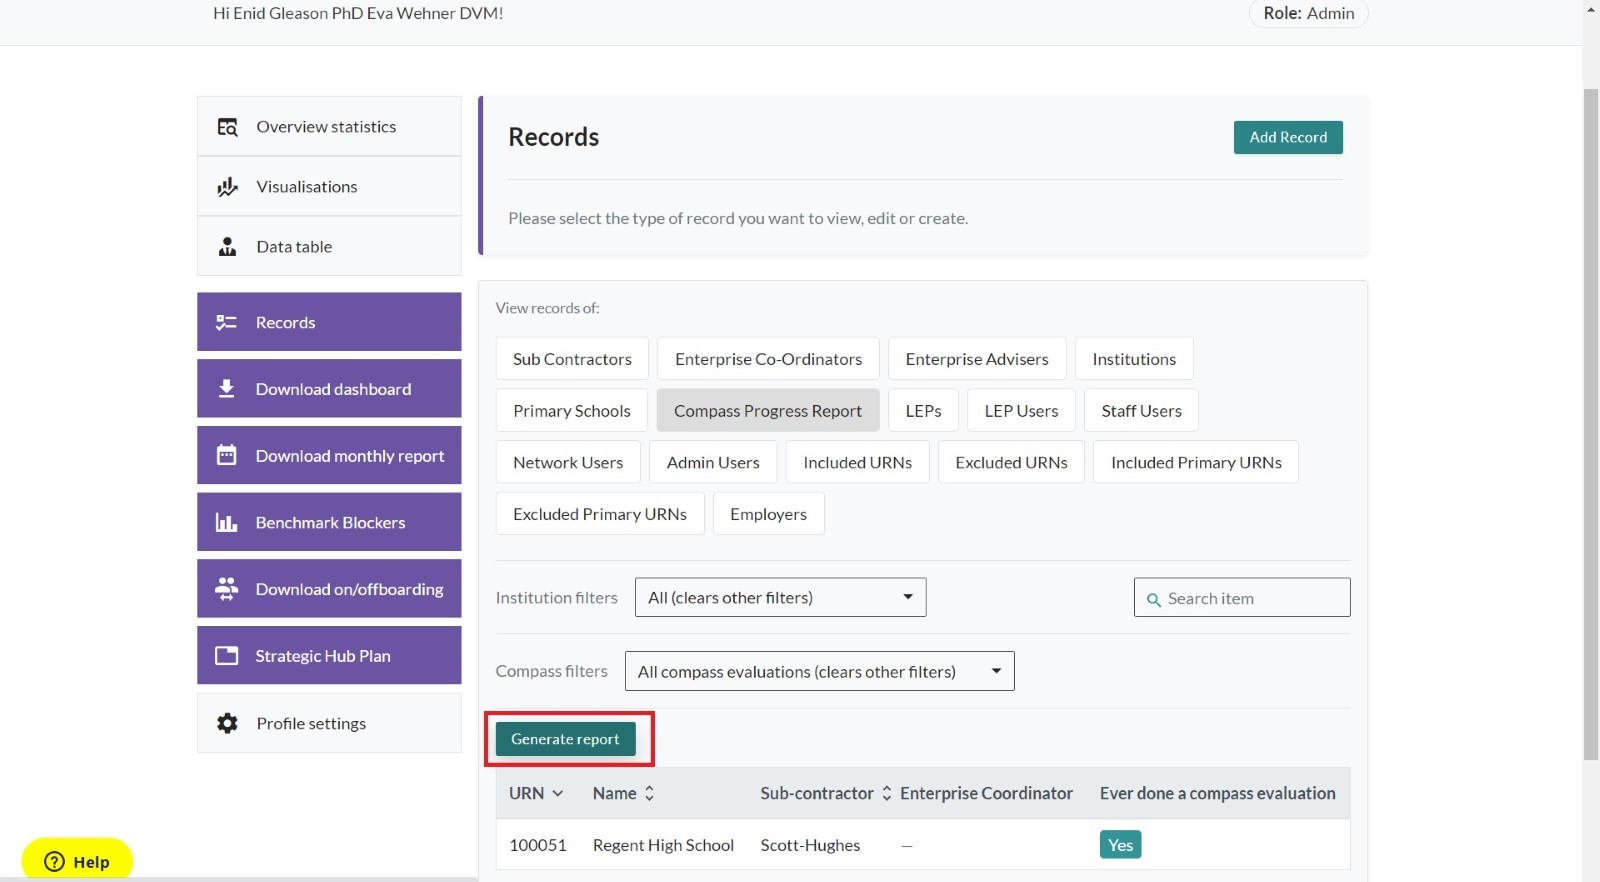Click the Download on/offboarding people icon
The height and width of the screenshot is (882, 1600).
(x=227, y=589)
